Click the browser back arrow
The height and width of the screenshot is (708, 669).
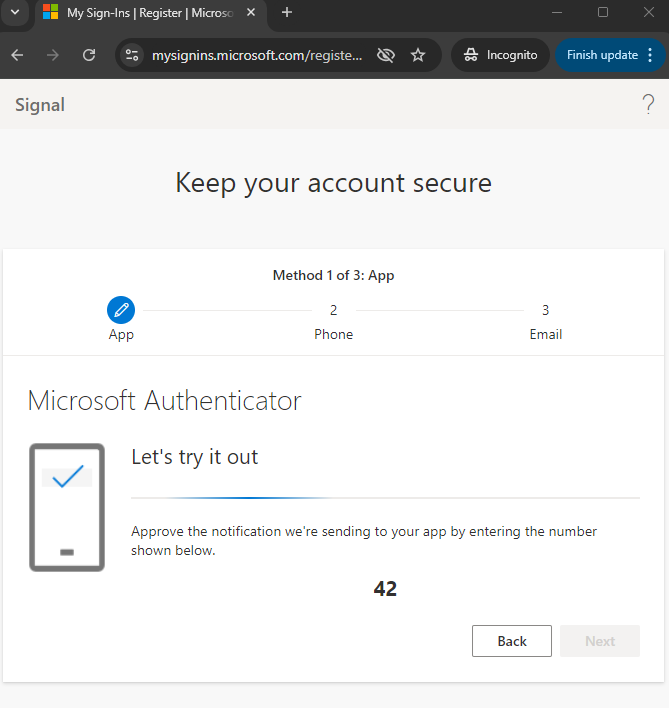pos(17,55)
